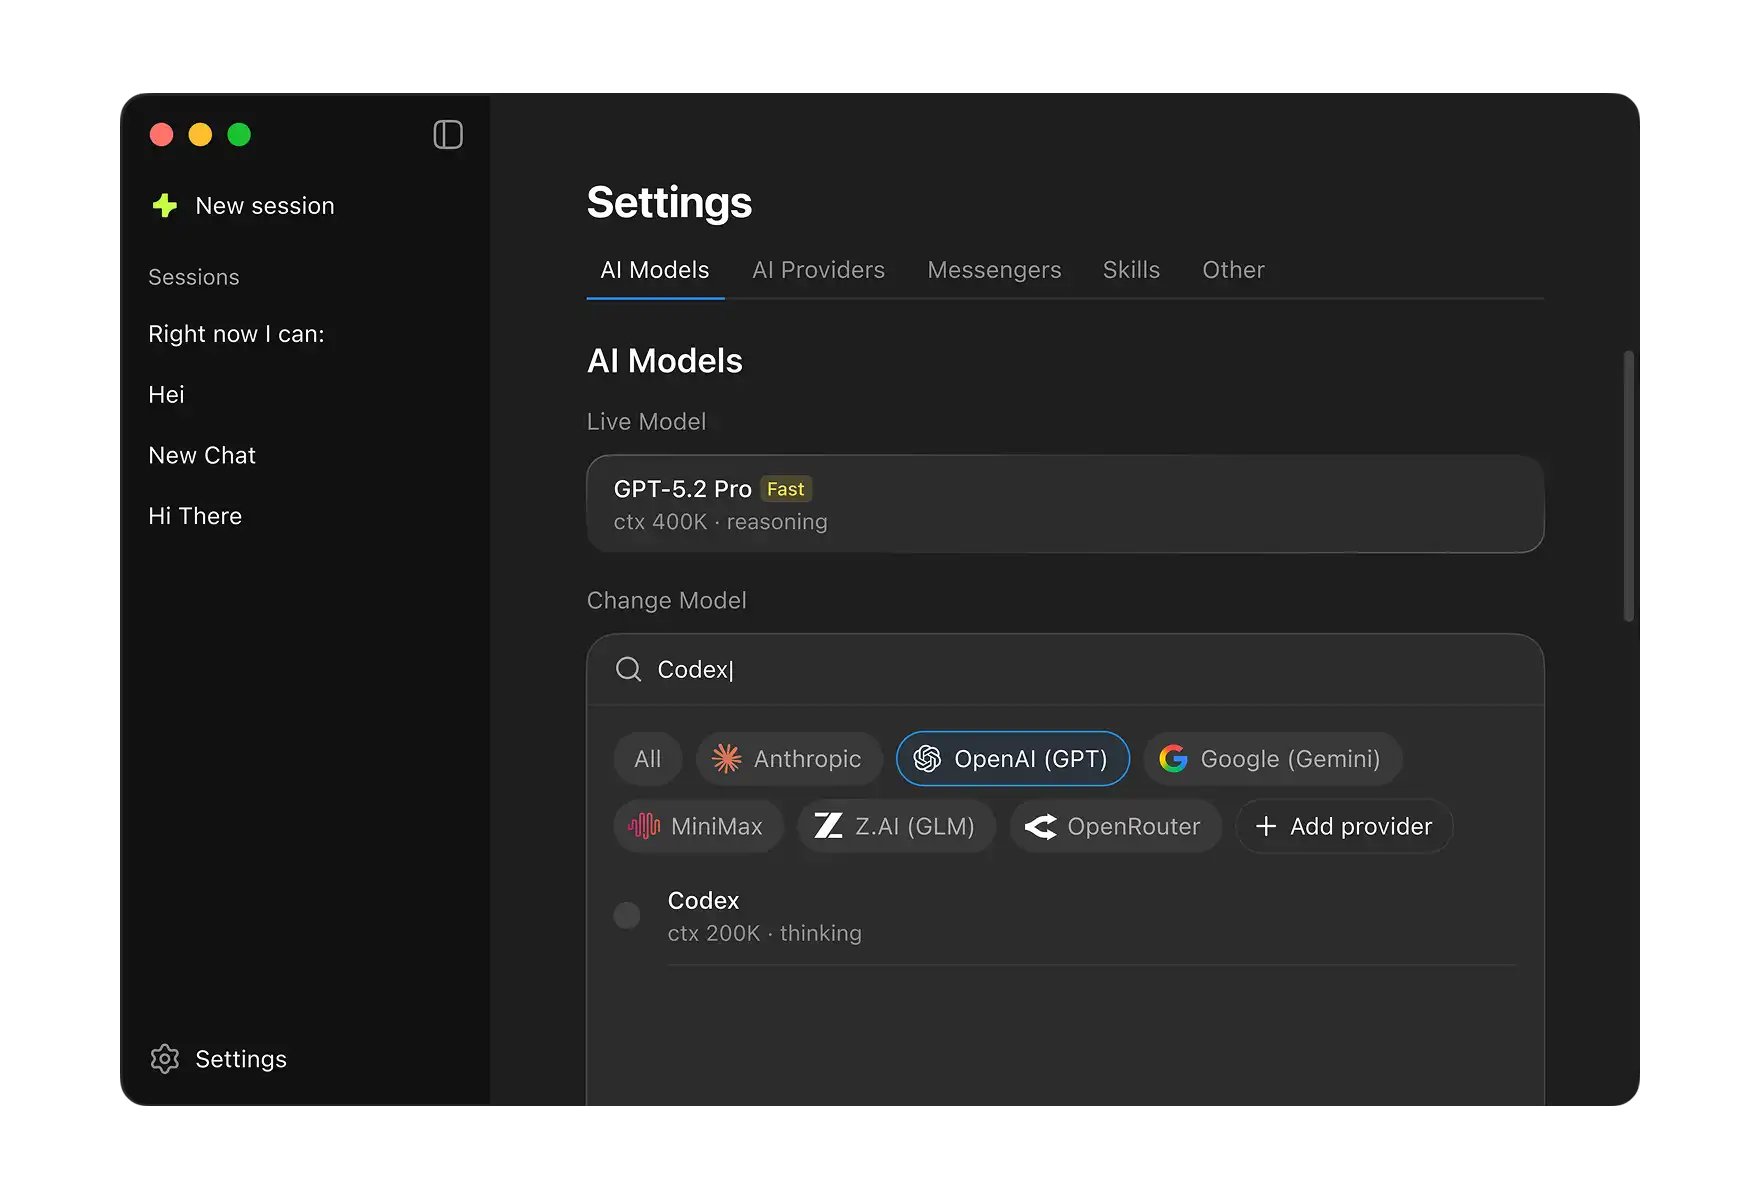The image size is (1760, 1200).
Task: Select the Z.AI (GLM) provider icon
Action: coord(828,826)
